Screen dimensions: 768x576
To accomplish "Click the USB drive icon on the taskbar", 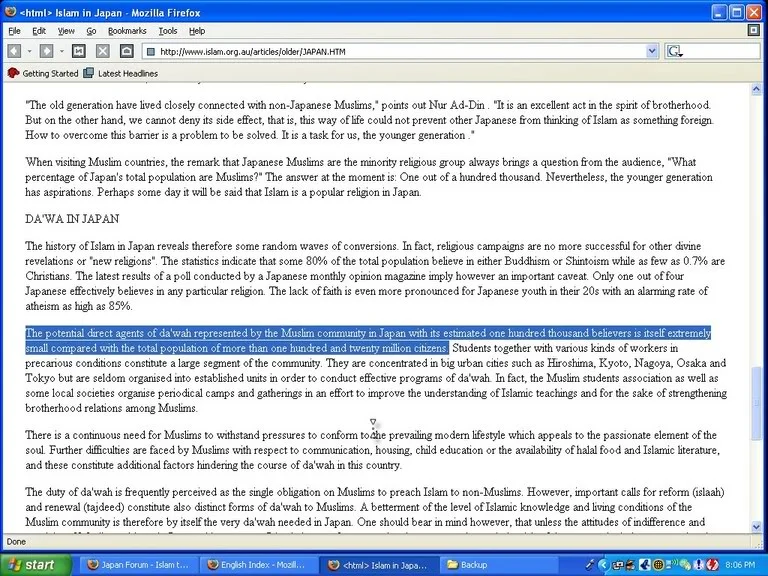I will click(x=590, y=565).
